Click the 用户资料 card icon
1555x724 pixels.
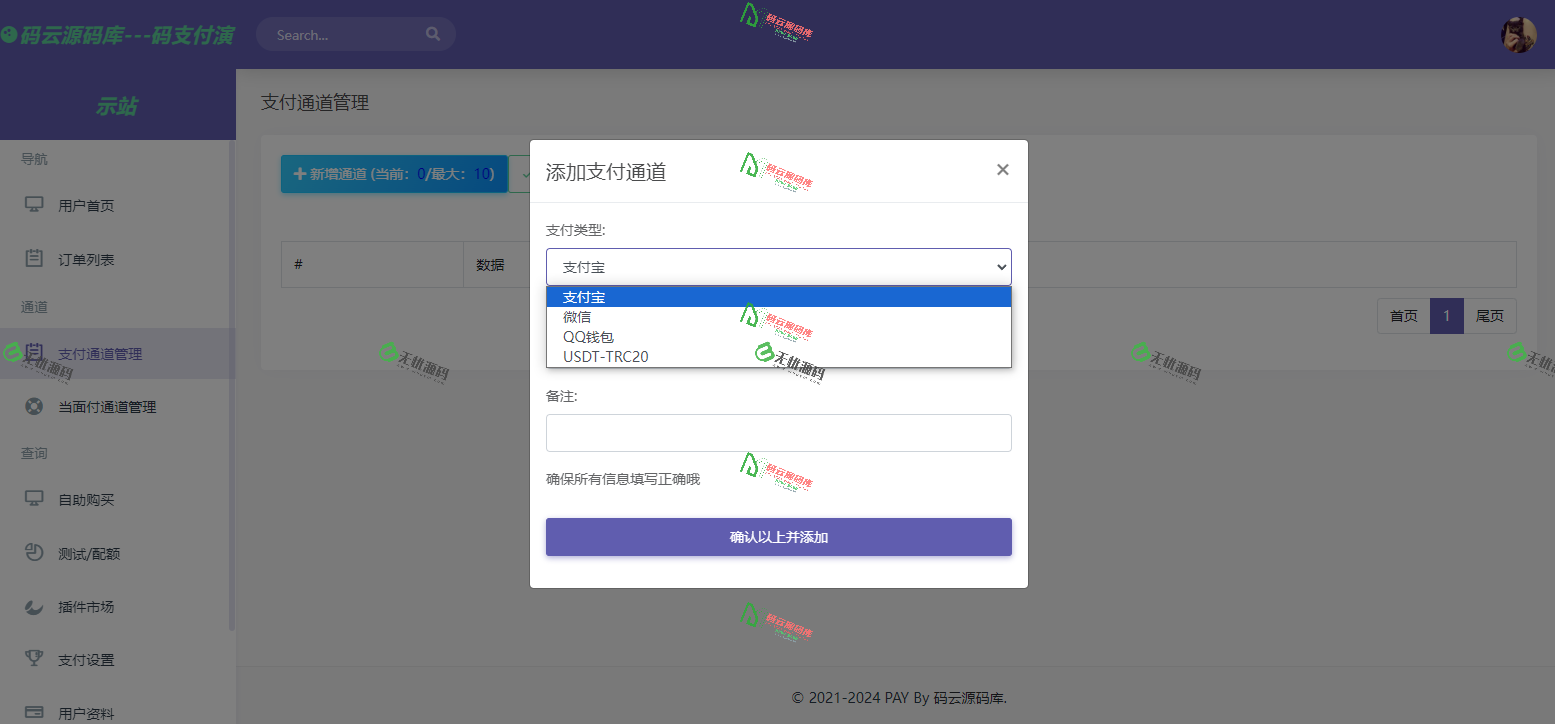[x=33, y=712]
